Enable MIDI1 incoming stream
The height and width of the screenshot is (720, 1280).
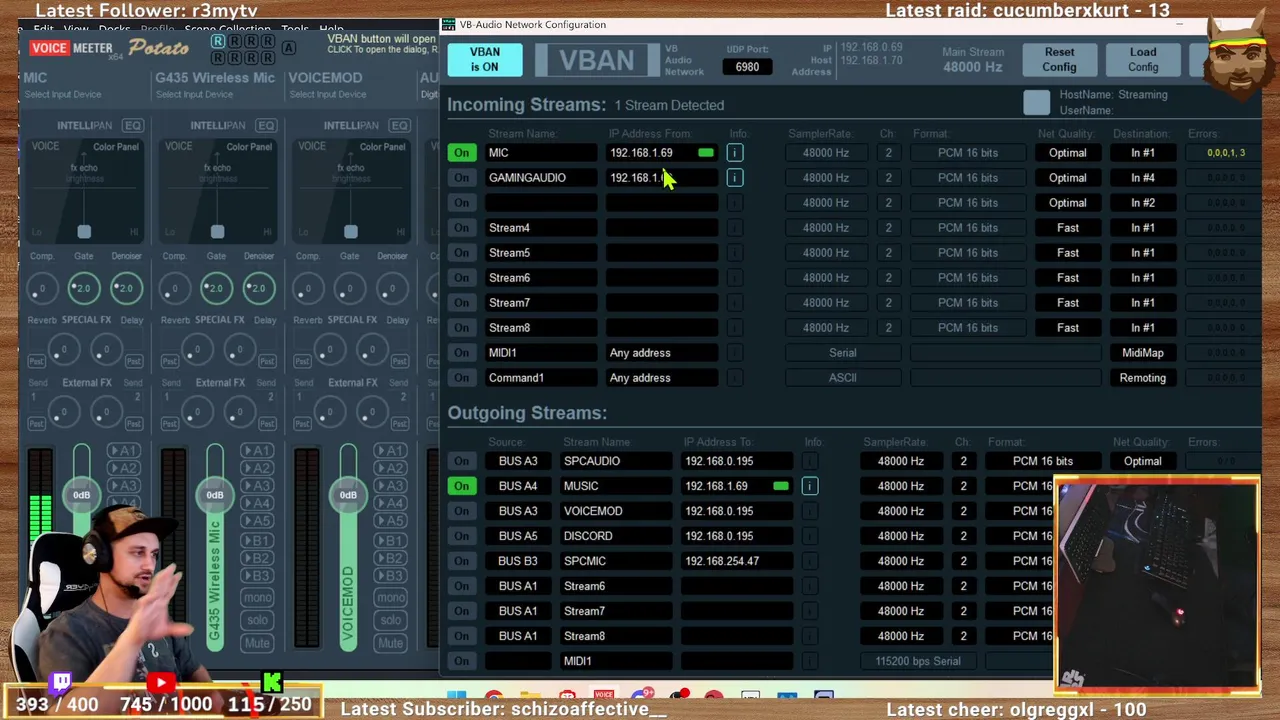461,353
